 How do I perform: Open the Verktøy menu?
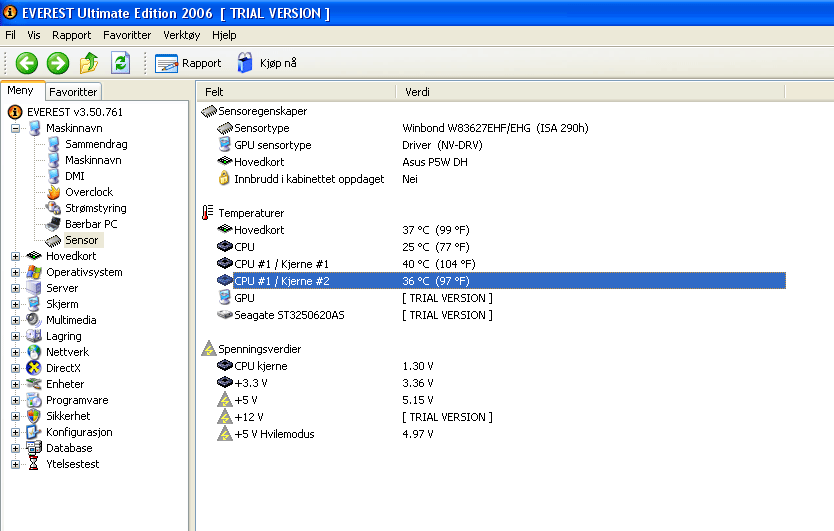click(x=181, y=35)
